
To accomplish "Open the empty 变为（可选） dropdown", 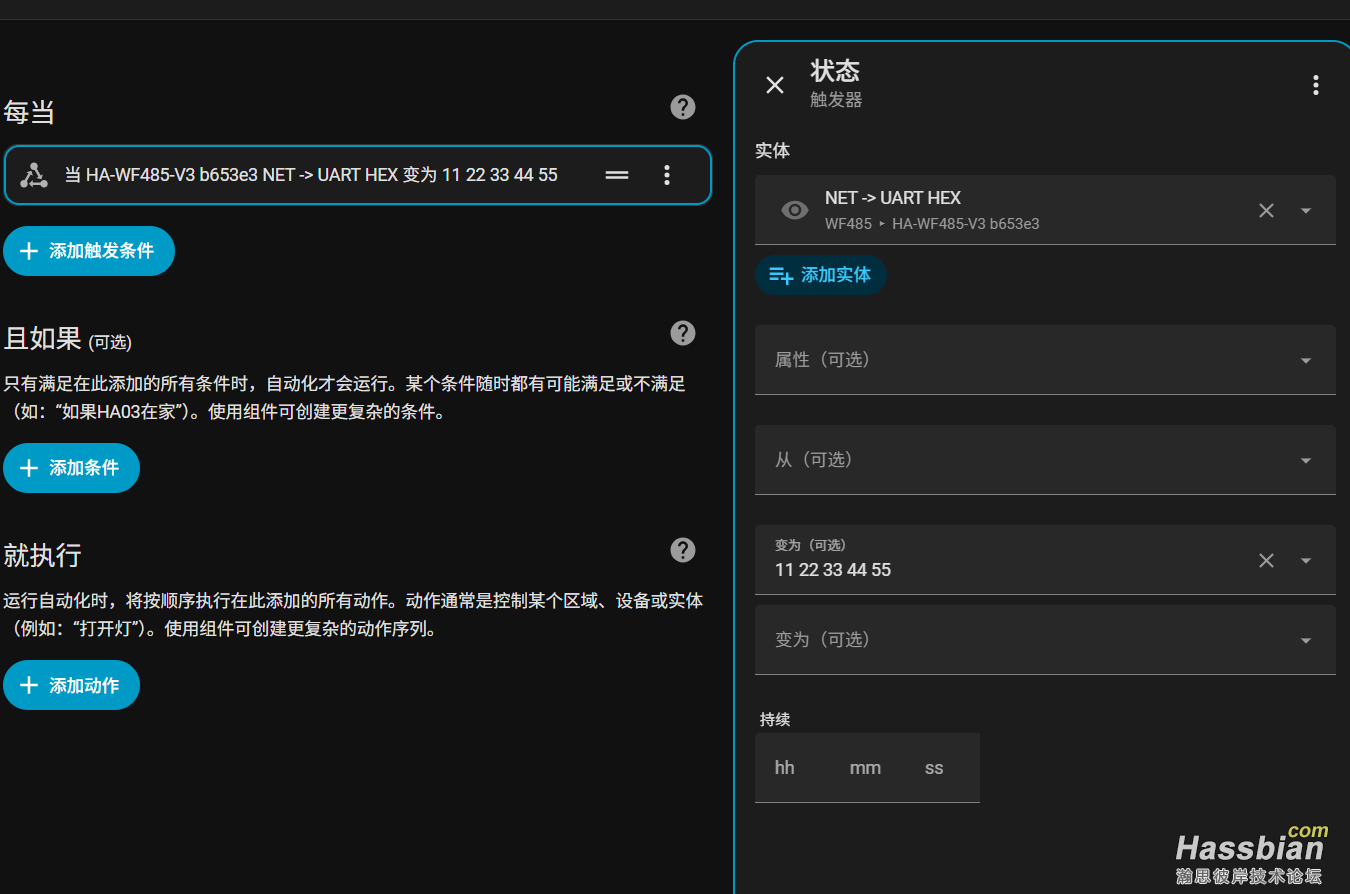I will (1045, 640).
